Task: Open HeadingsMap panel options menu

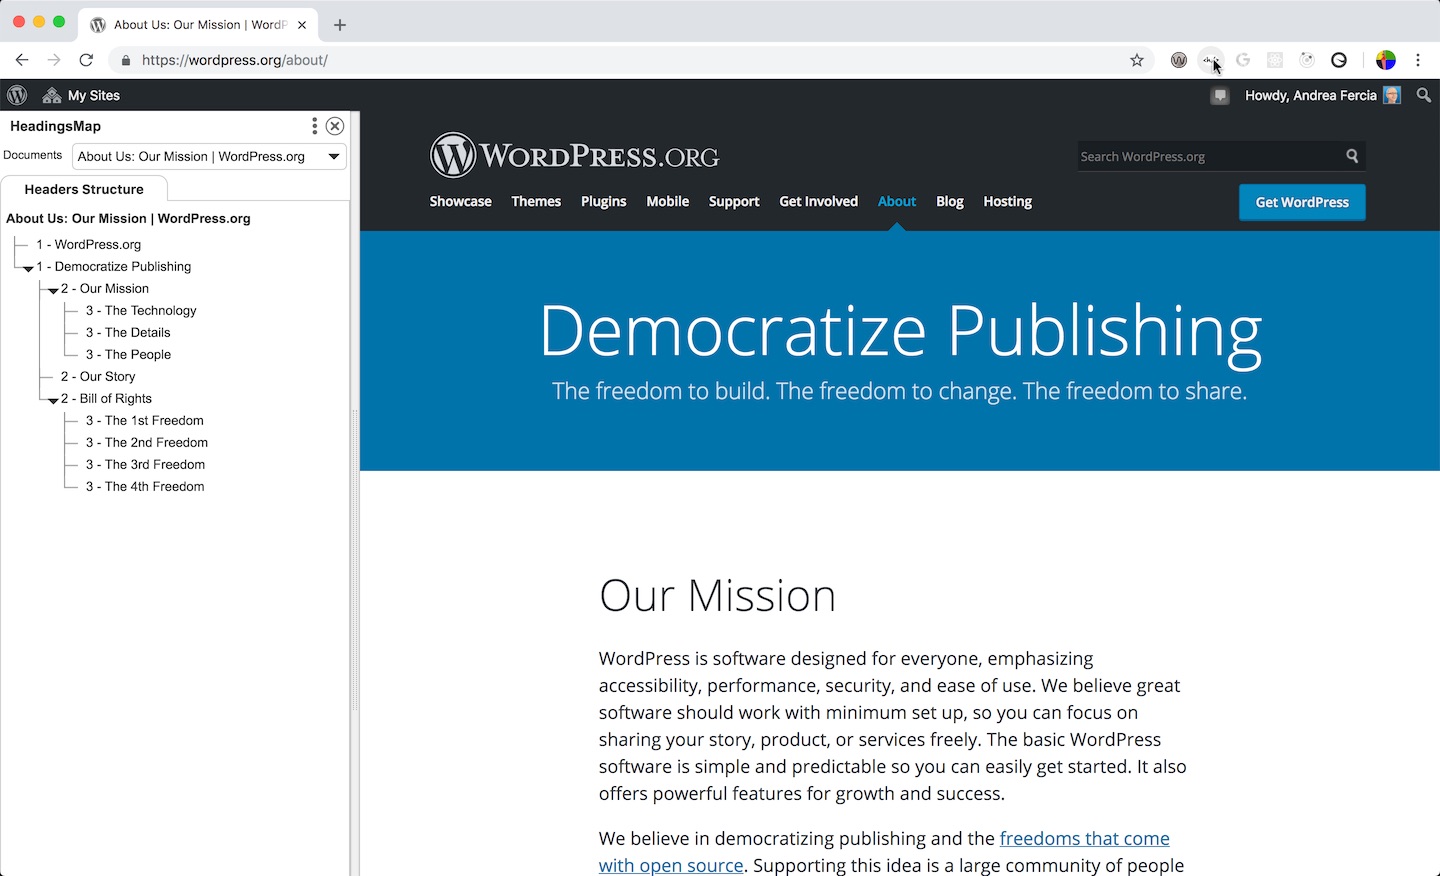Action: (314, 126)
